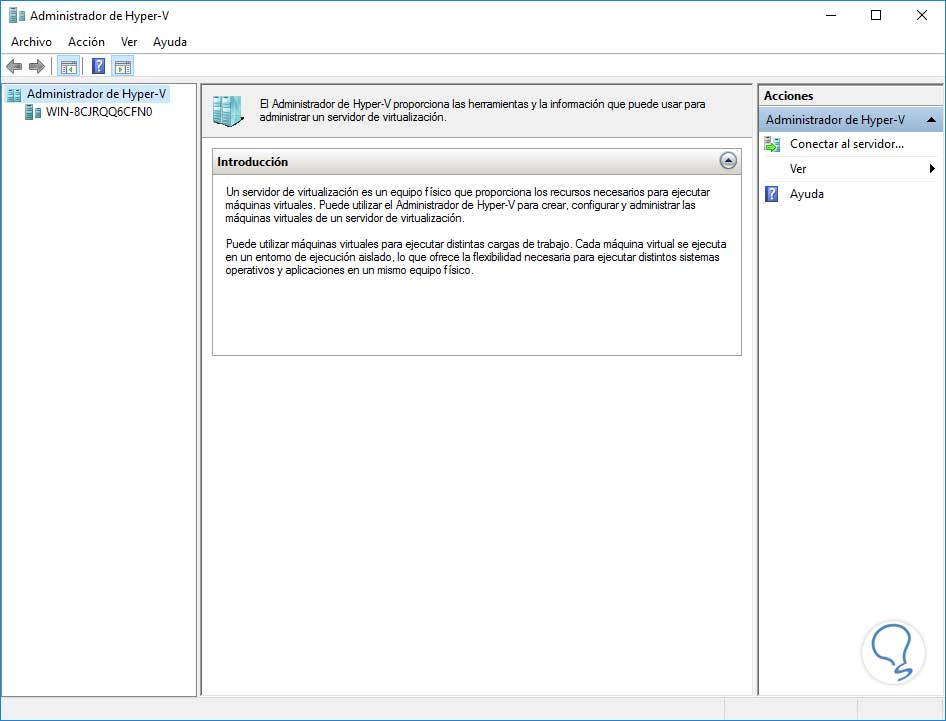Click the Ver action in Acciones pane
Image resolution: width=946 pixels, height=721 pixels.
point(798,169)
